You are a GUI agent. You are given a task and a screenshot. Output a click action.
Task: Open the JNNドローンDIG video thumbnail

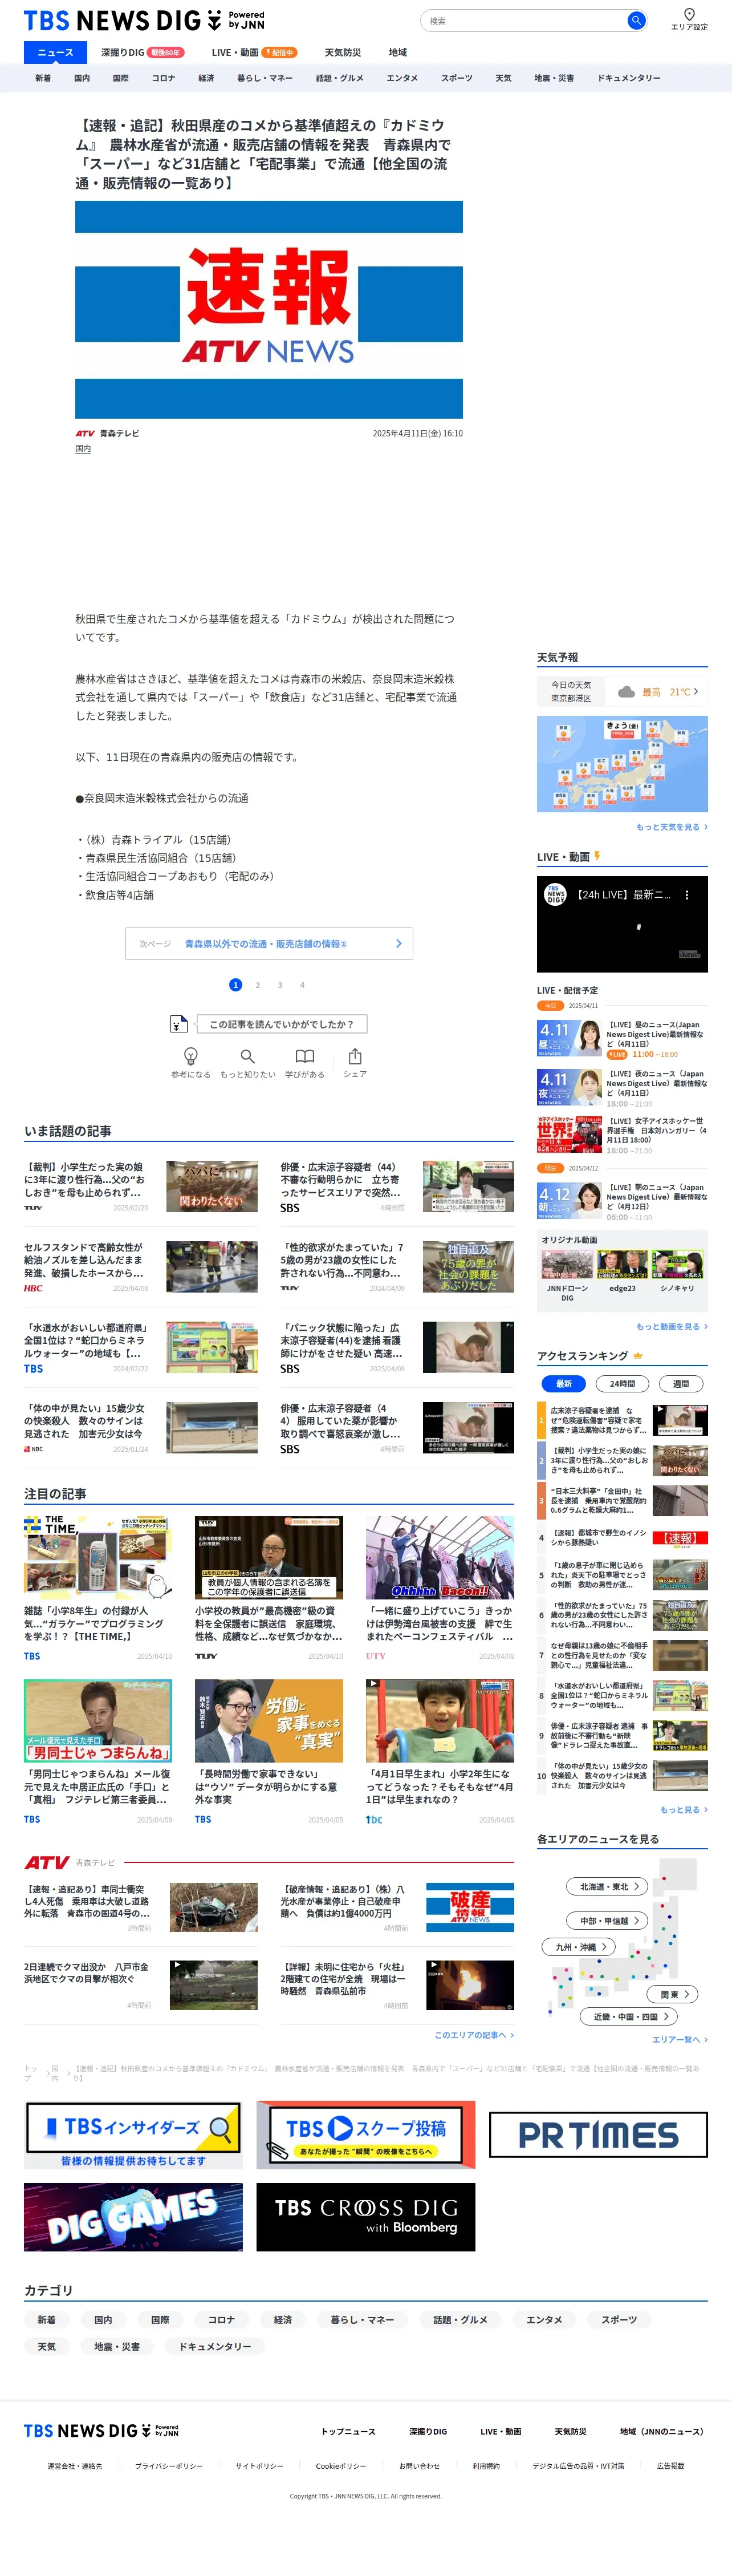(x=567, y=1265)
